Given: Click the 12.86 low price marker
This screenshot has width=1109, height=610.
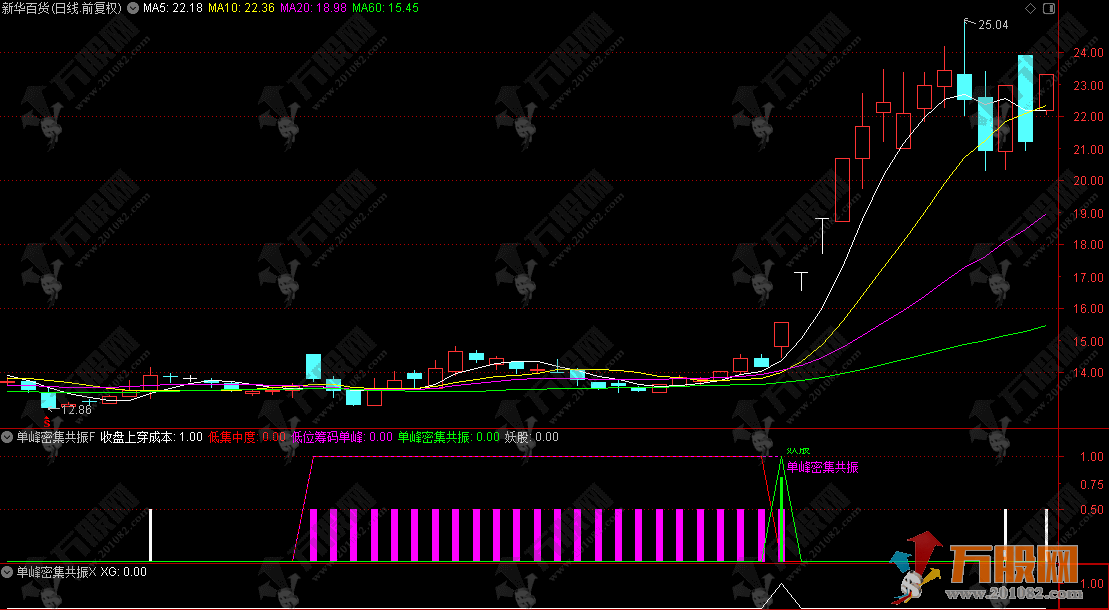Looking at the screenshot, I should 74,410.
